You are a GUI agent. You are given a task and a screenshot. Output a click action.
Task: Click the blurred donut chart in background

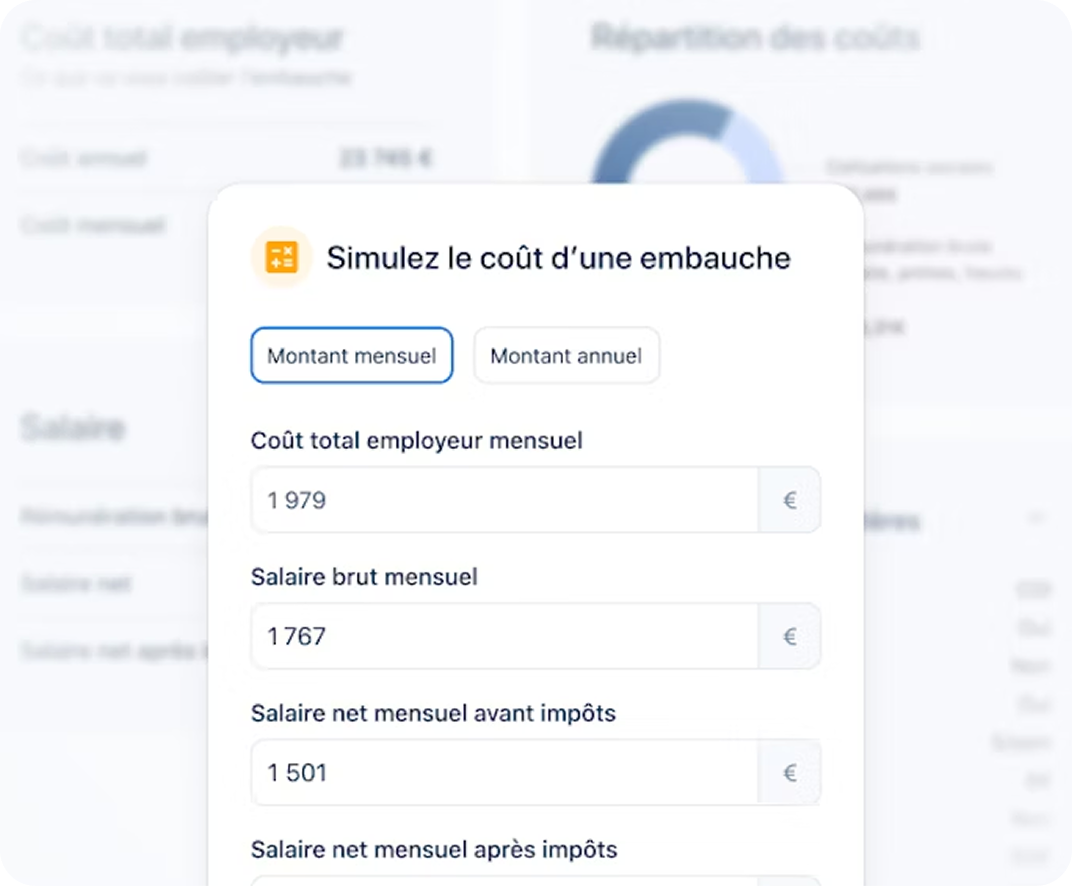[687, 142]
